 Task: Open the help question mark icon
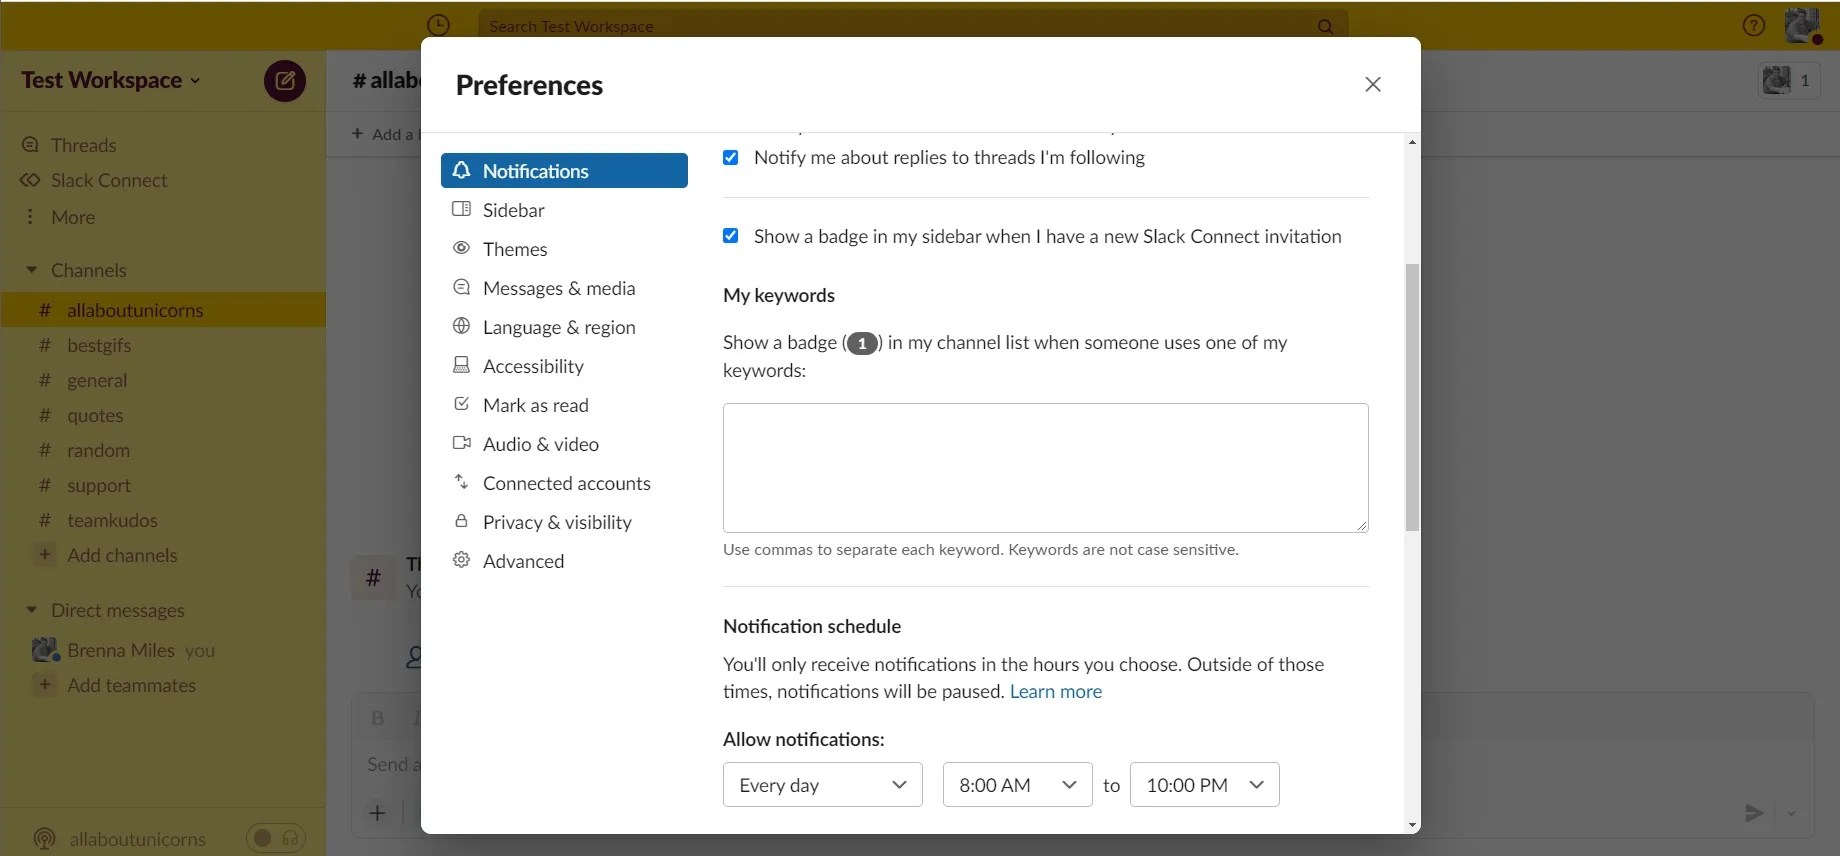(1754, 26)
